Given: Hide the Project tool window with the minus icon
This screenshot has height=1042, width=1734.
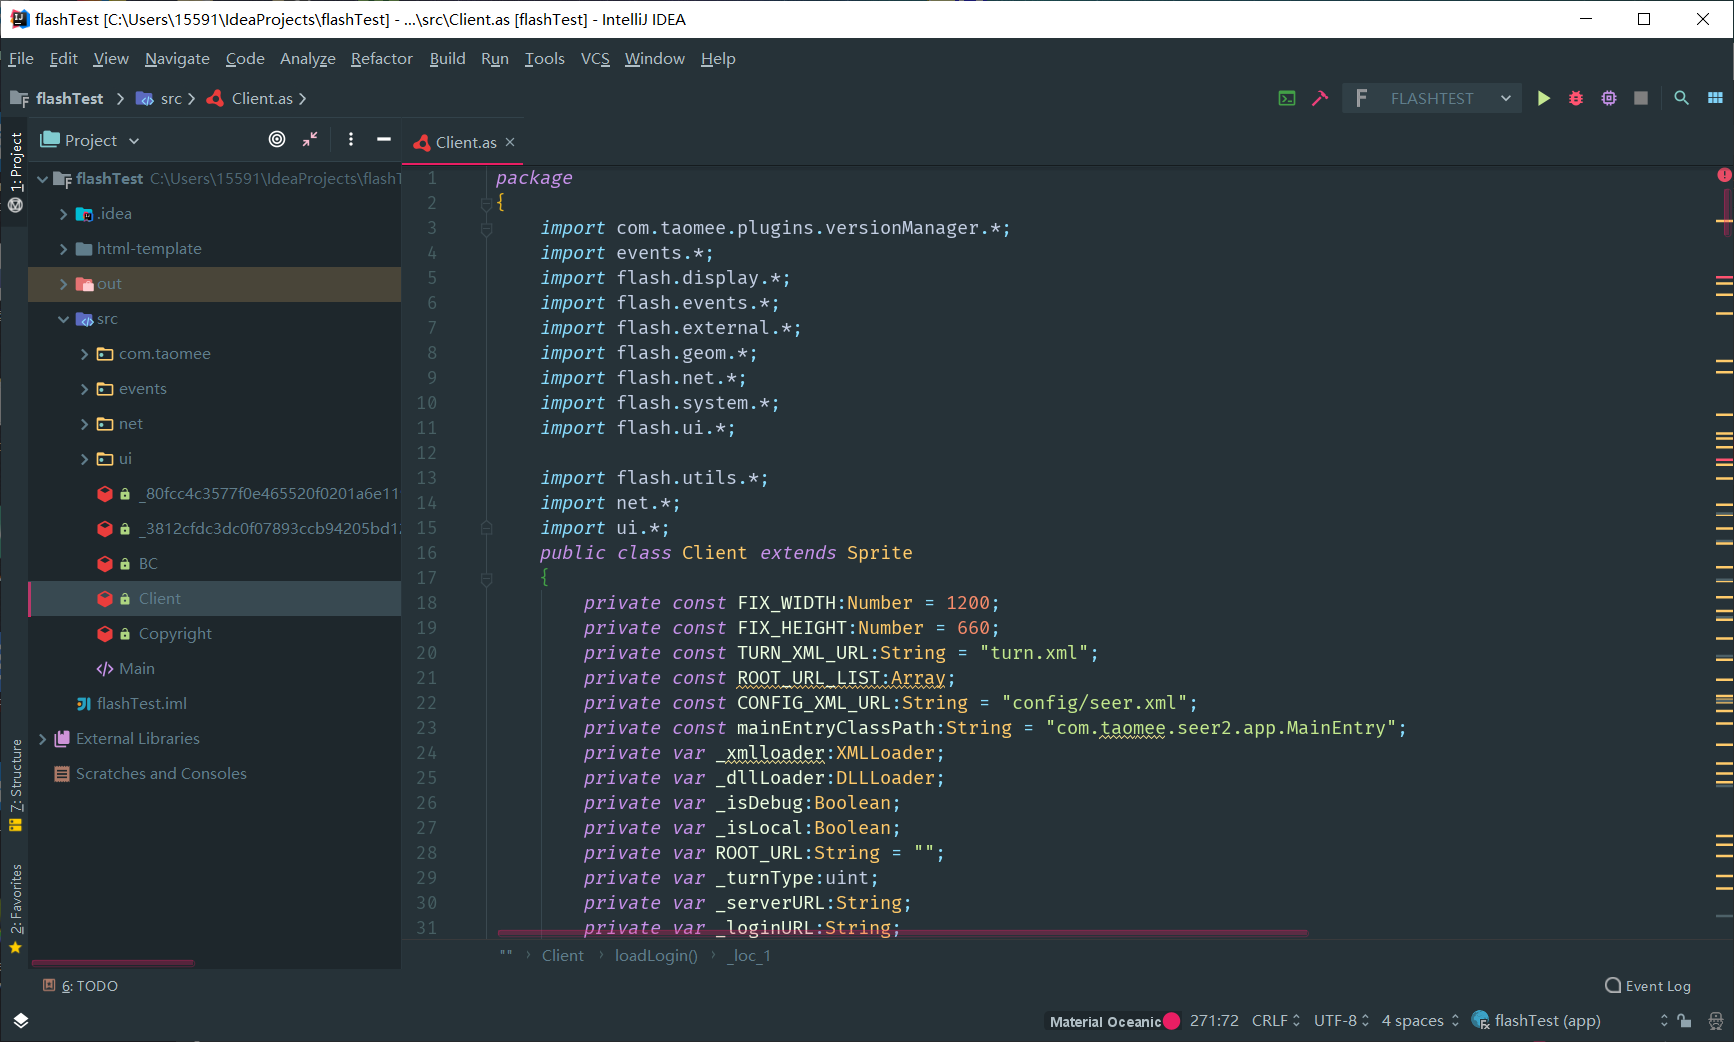Looking at the screenshot, I should point(384,140).
